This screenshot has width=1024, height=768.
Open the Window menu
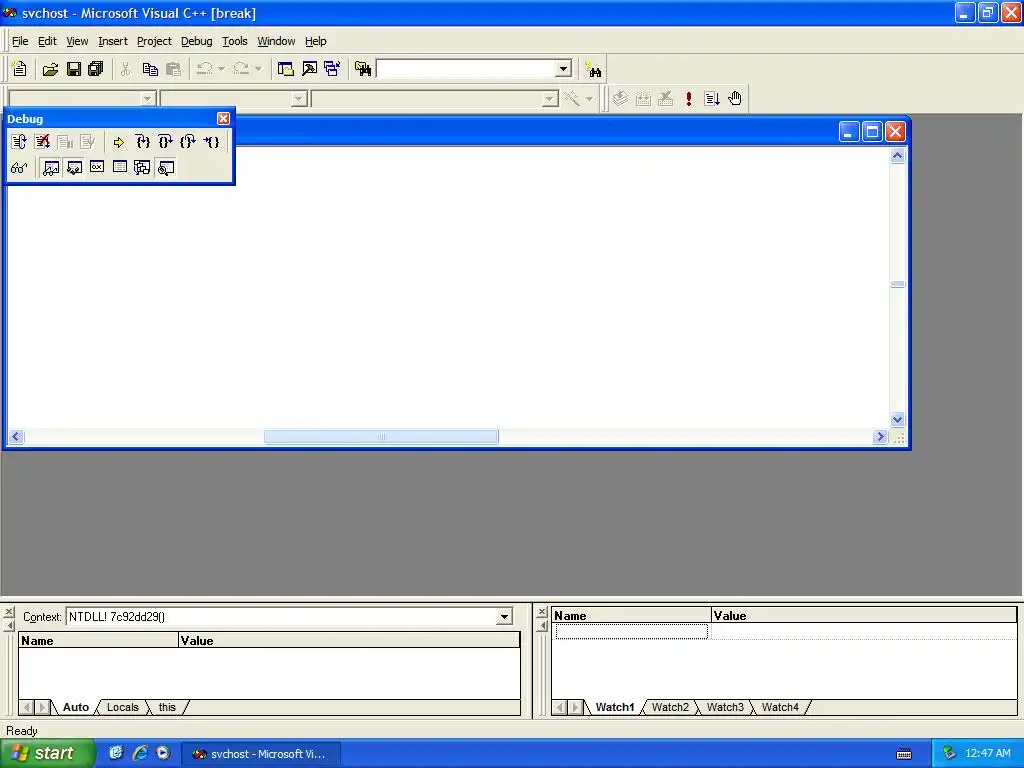pos(276,41)
